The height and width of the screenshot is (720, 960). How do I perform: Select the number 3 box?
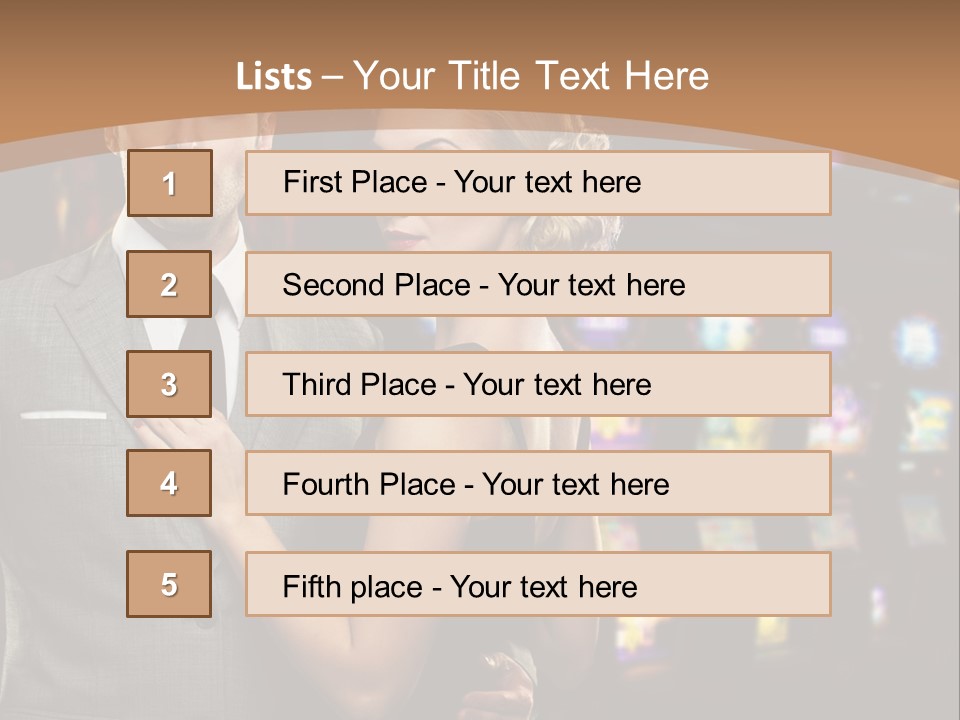pyautogui.click(x=169, y=384)
